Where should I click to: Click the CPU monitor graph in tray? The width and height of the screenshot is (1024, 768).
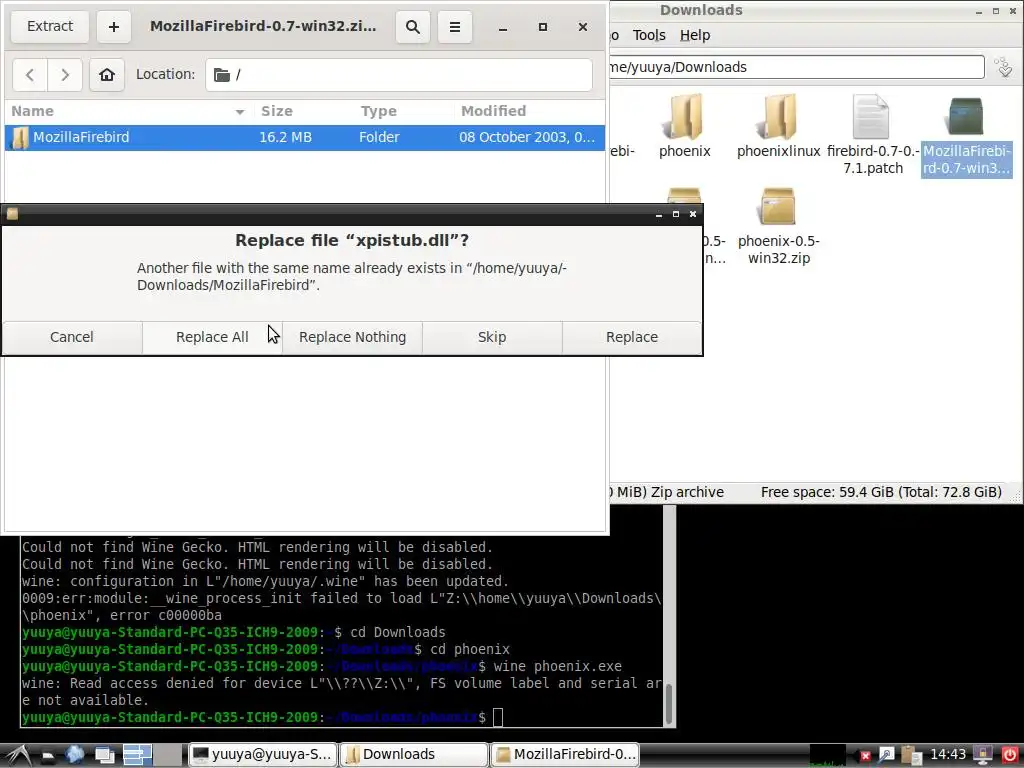[x=828, y=755]
